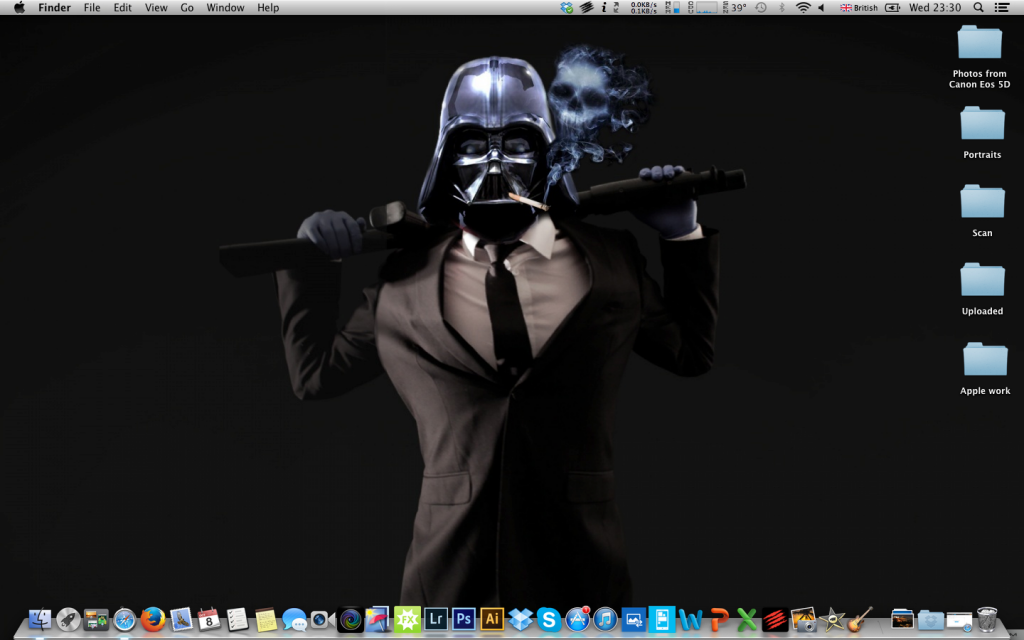
Task: Open Firefox from the Dock
Action: [153, 619]
